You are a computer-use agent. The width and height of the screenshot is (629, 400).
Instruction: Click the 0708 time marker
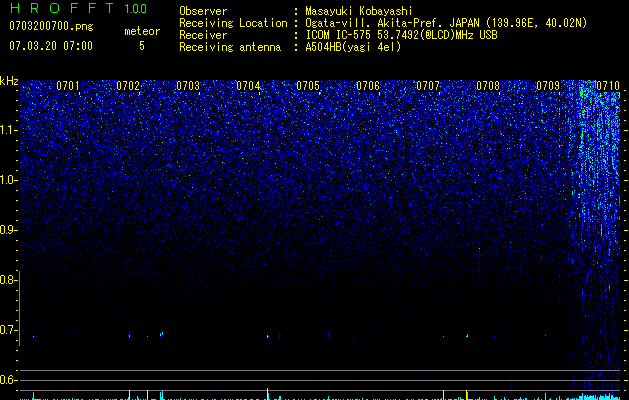pos(488,86)
